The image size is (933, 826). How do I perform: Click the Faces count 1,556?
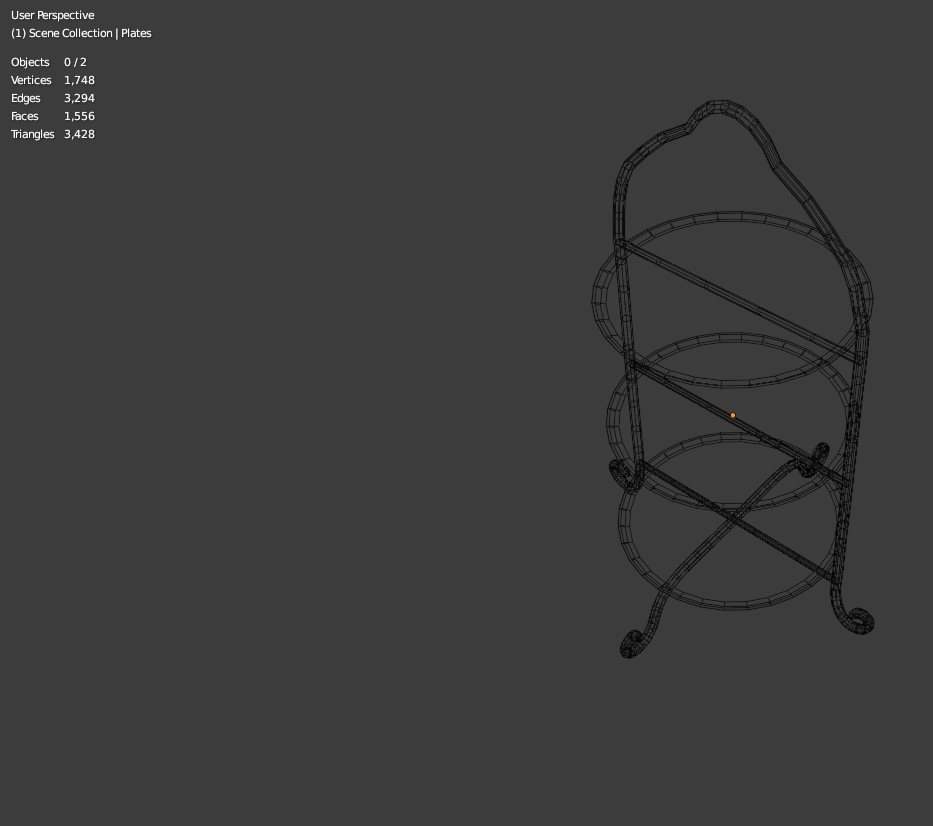79,116
